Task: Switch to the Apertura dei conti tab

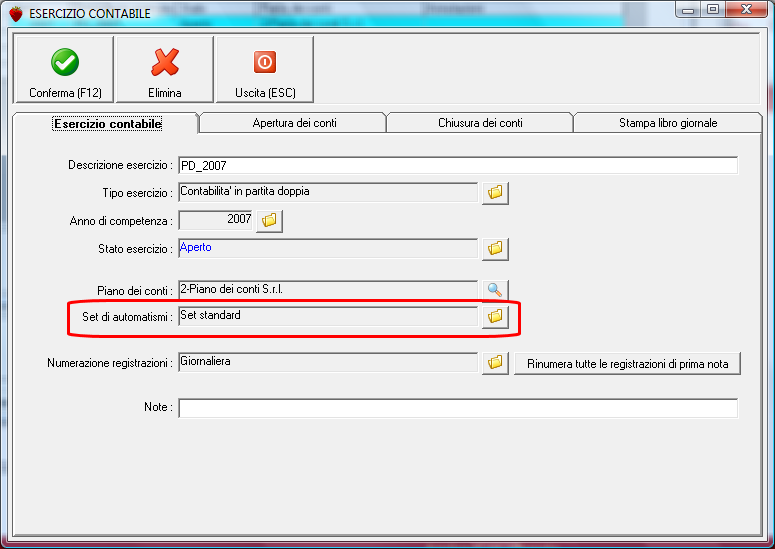Action: (x=294, y=123)
